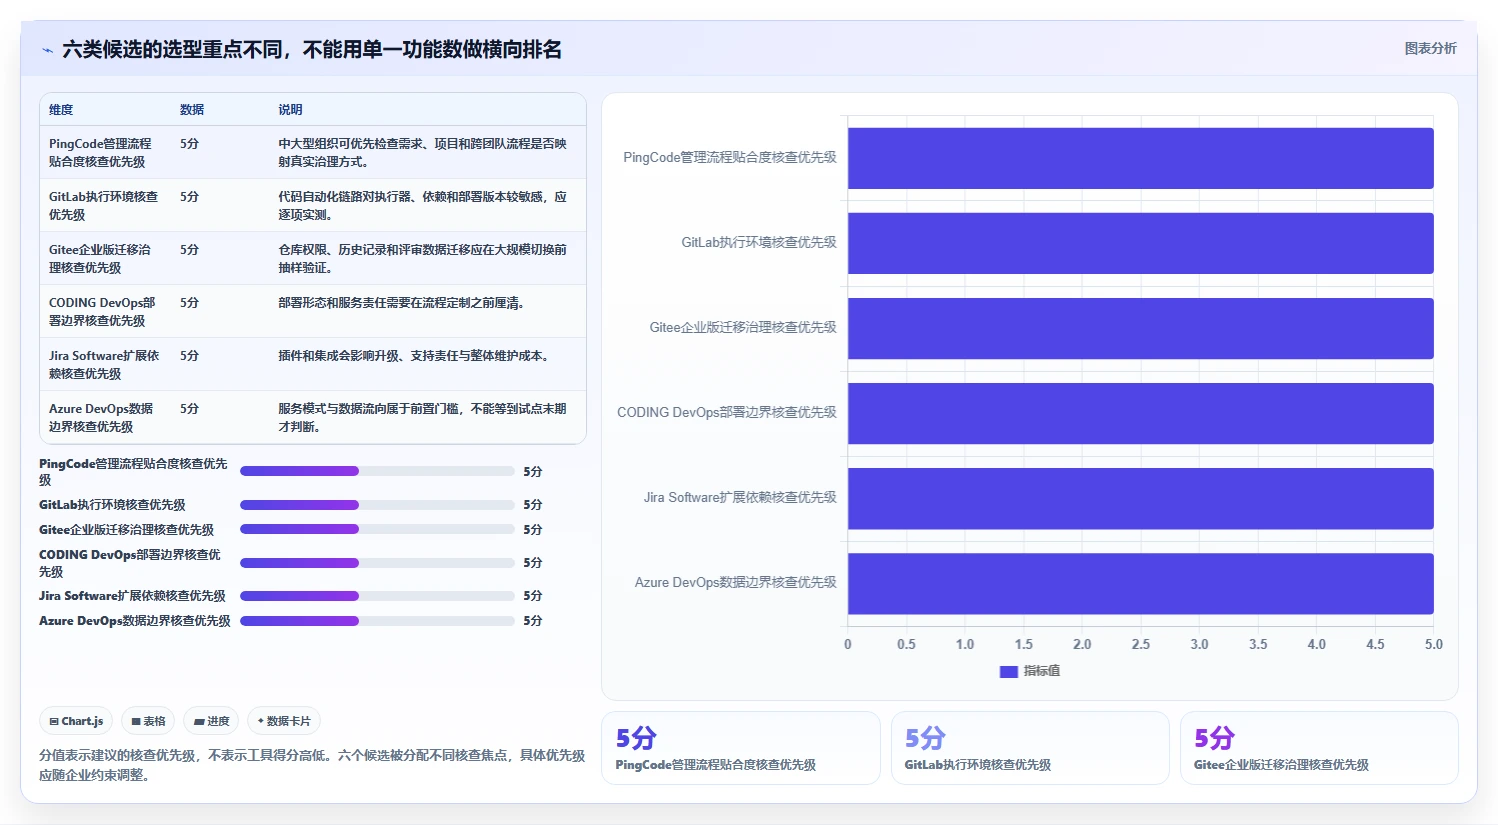Click the Jira Software扩展依赖 progress bar
Viewport: 1498px width, 825px height.
pos(377,596)
